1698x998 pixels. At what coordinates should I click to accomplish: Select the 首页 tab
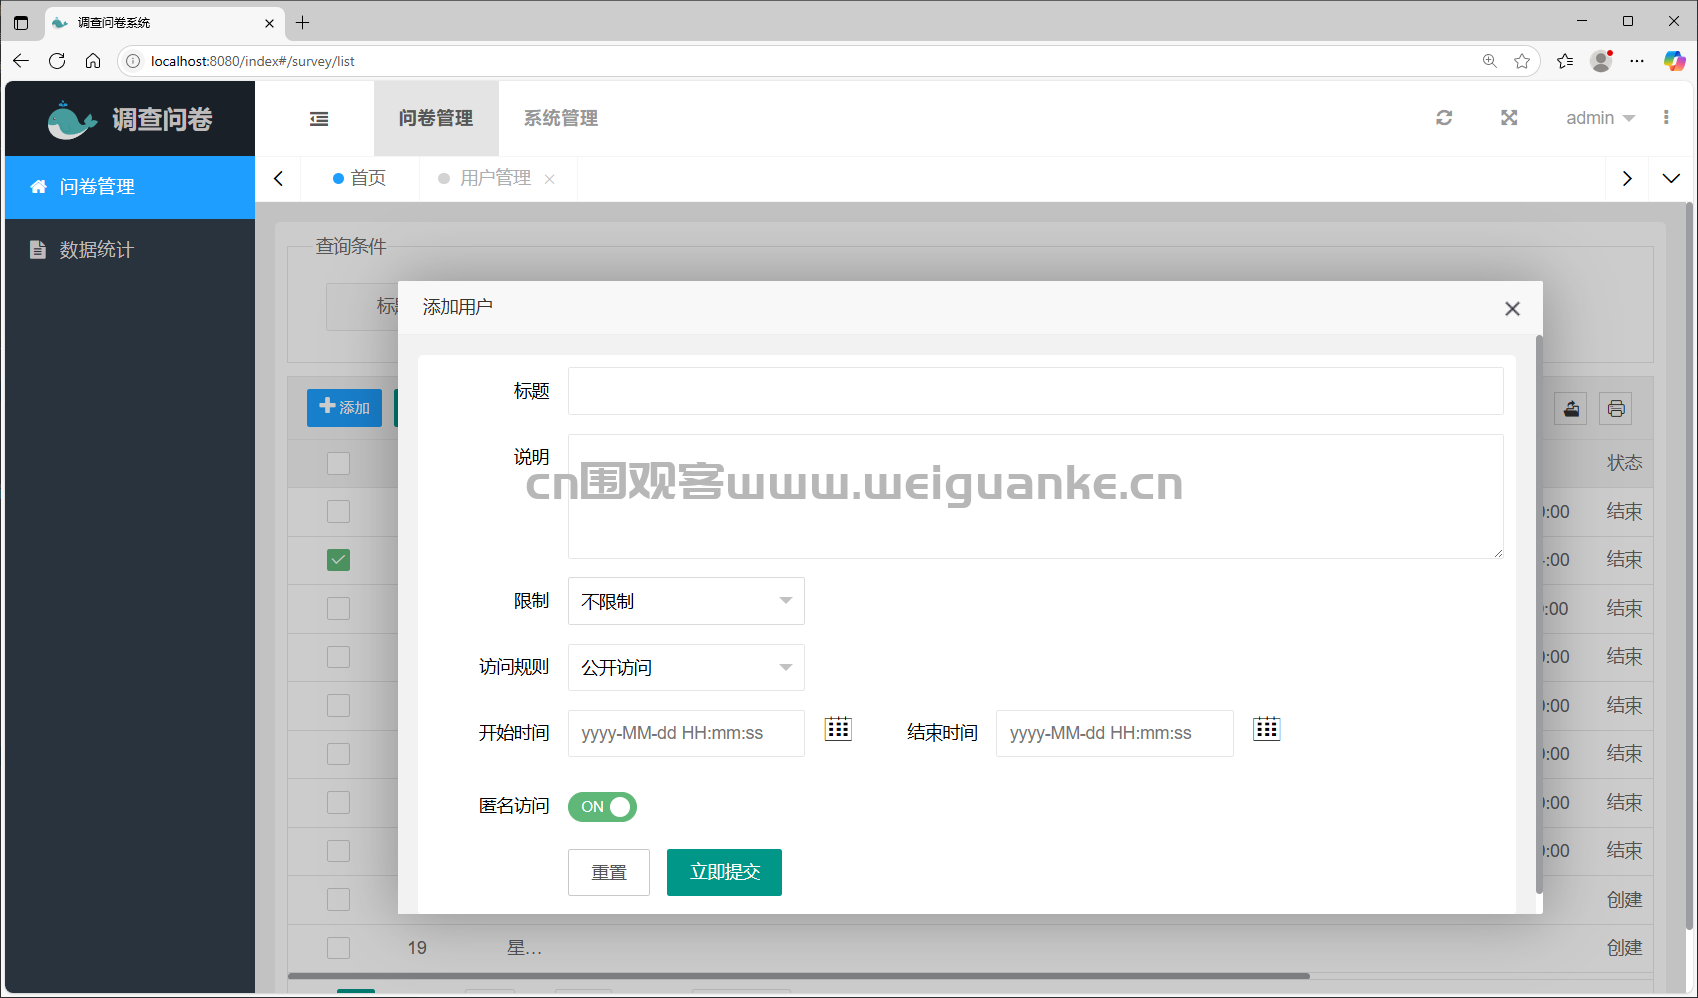coord(360,178)
